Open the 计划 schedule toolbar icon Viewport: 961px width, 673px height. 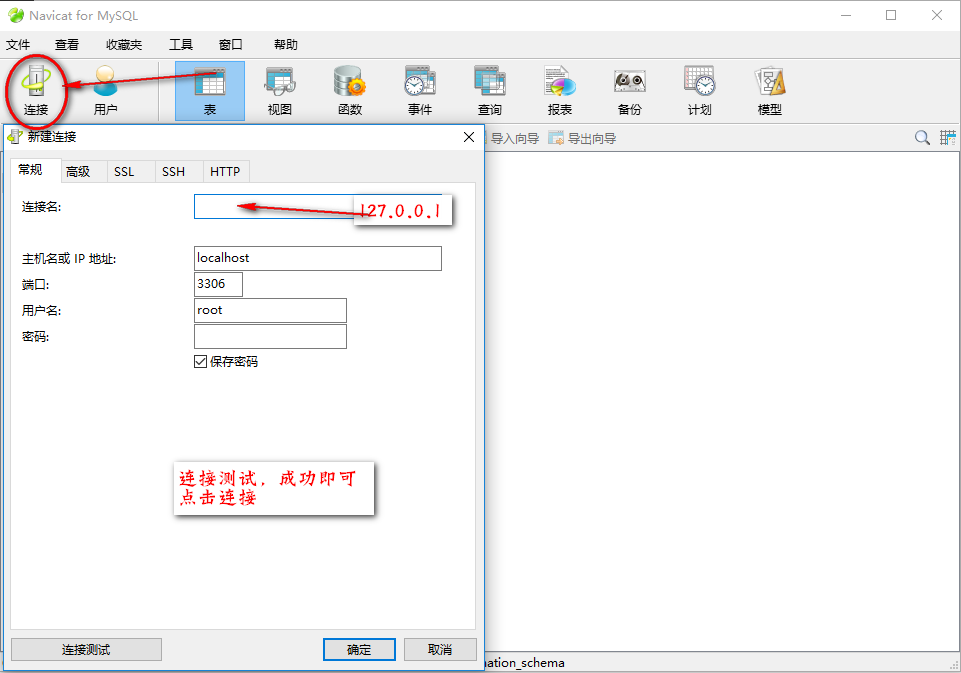click(699, 91)
